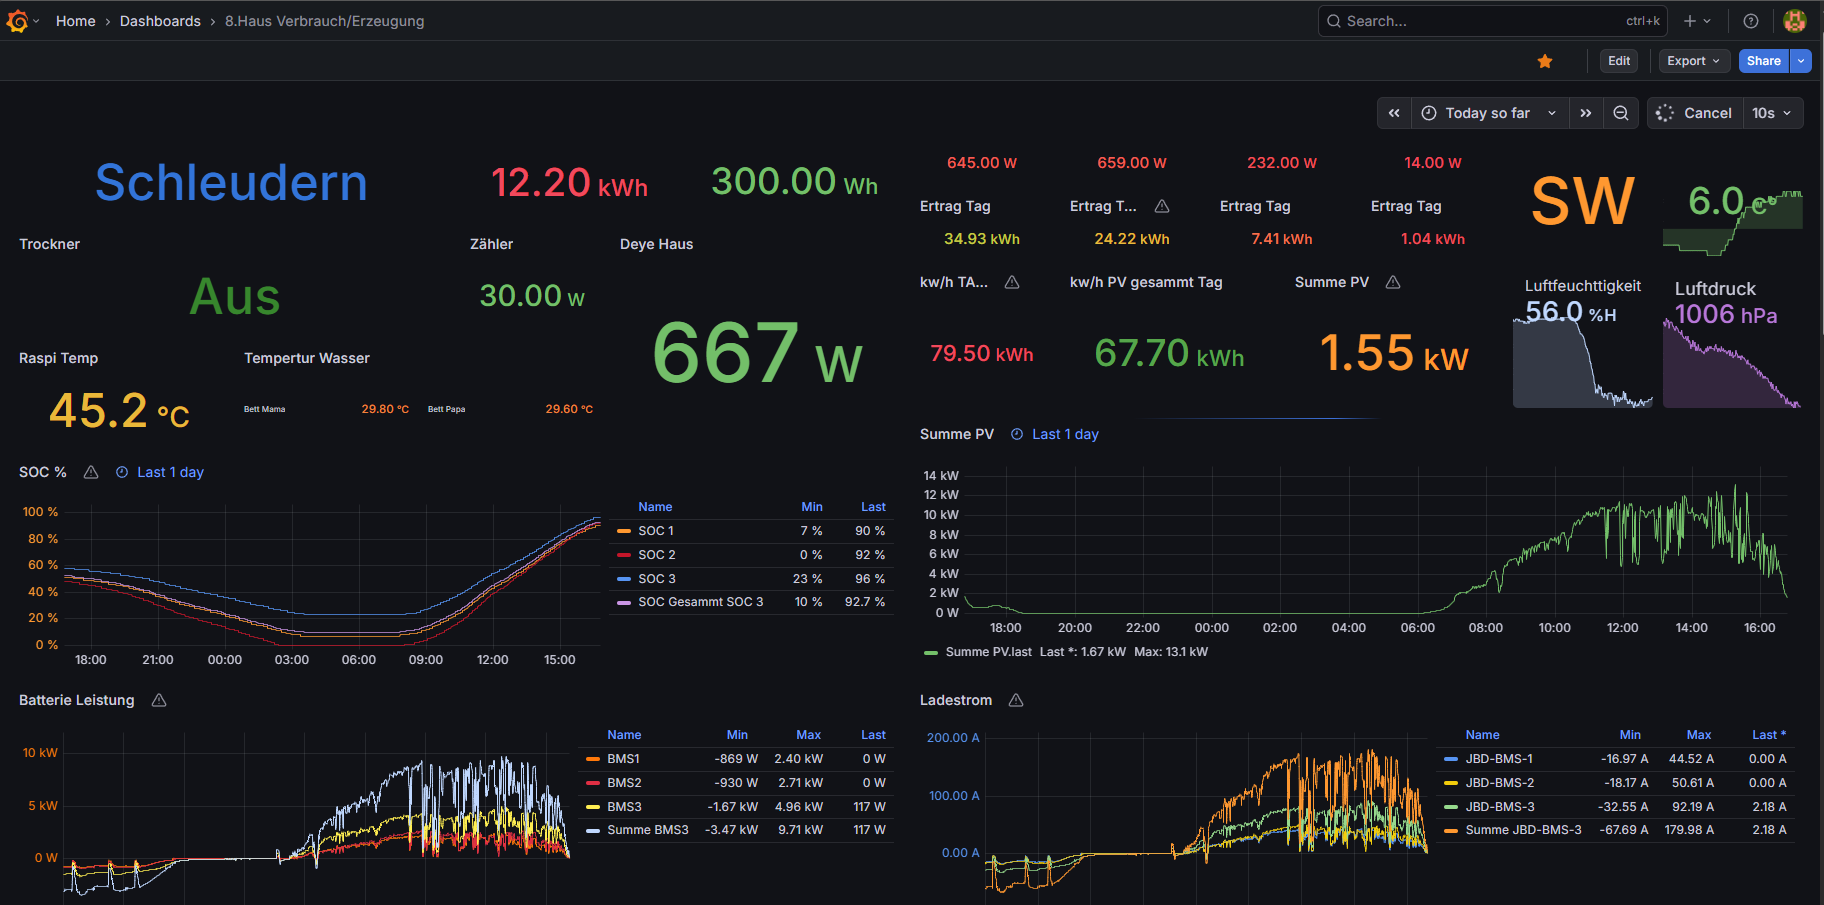Toggle SOC 1 series in legend
This screenshot has height=905, width=1824.
click(x=656, y=531)
